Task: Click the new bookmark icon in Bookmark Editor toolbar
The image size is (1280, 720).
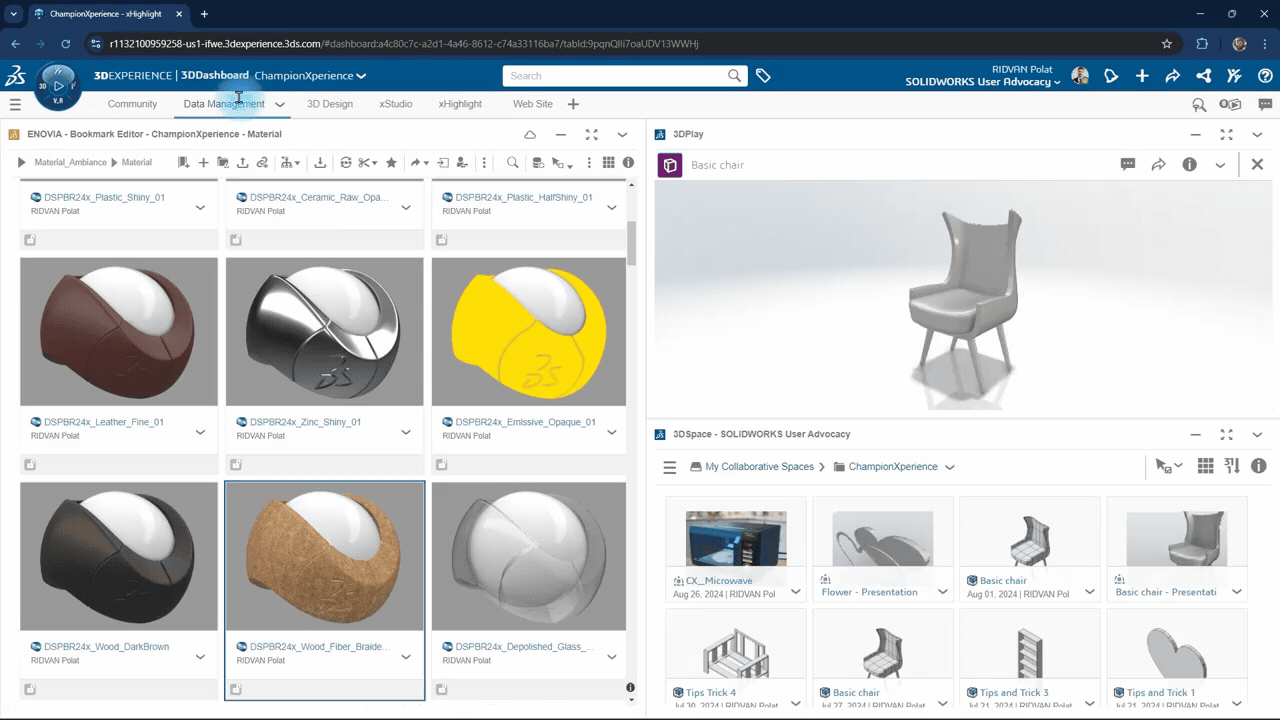Action: click(184, 162)
